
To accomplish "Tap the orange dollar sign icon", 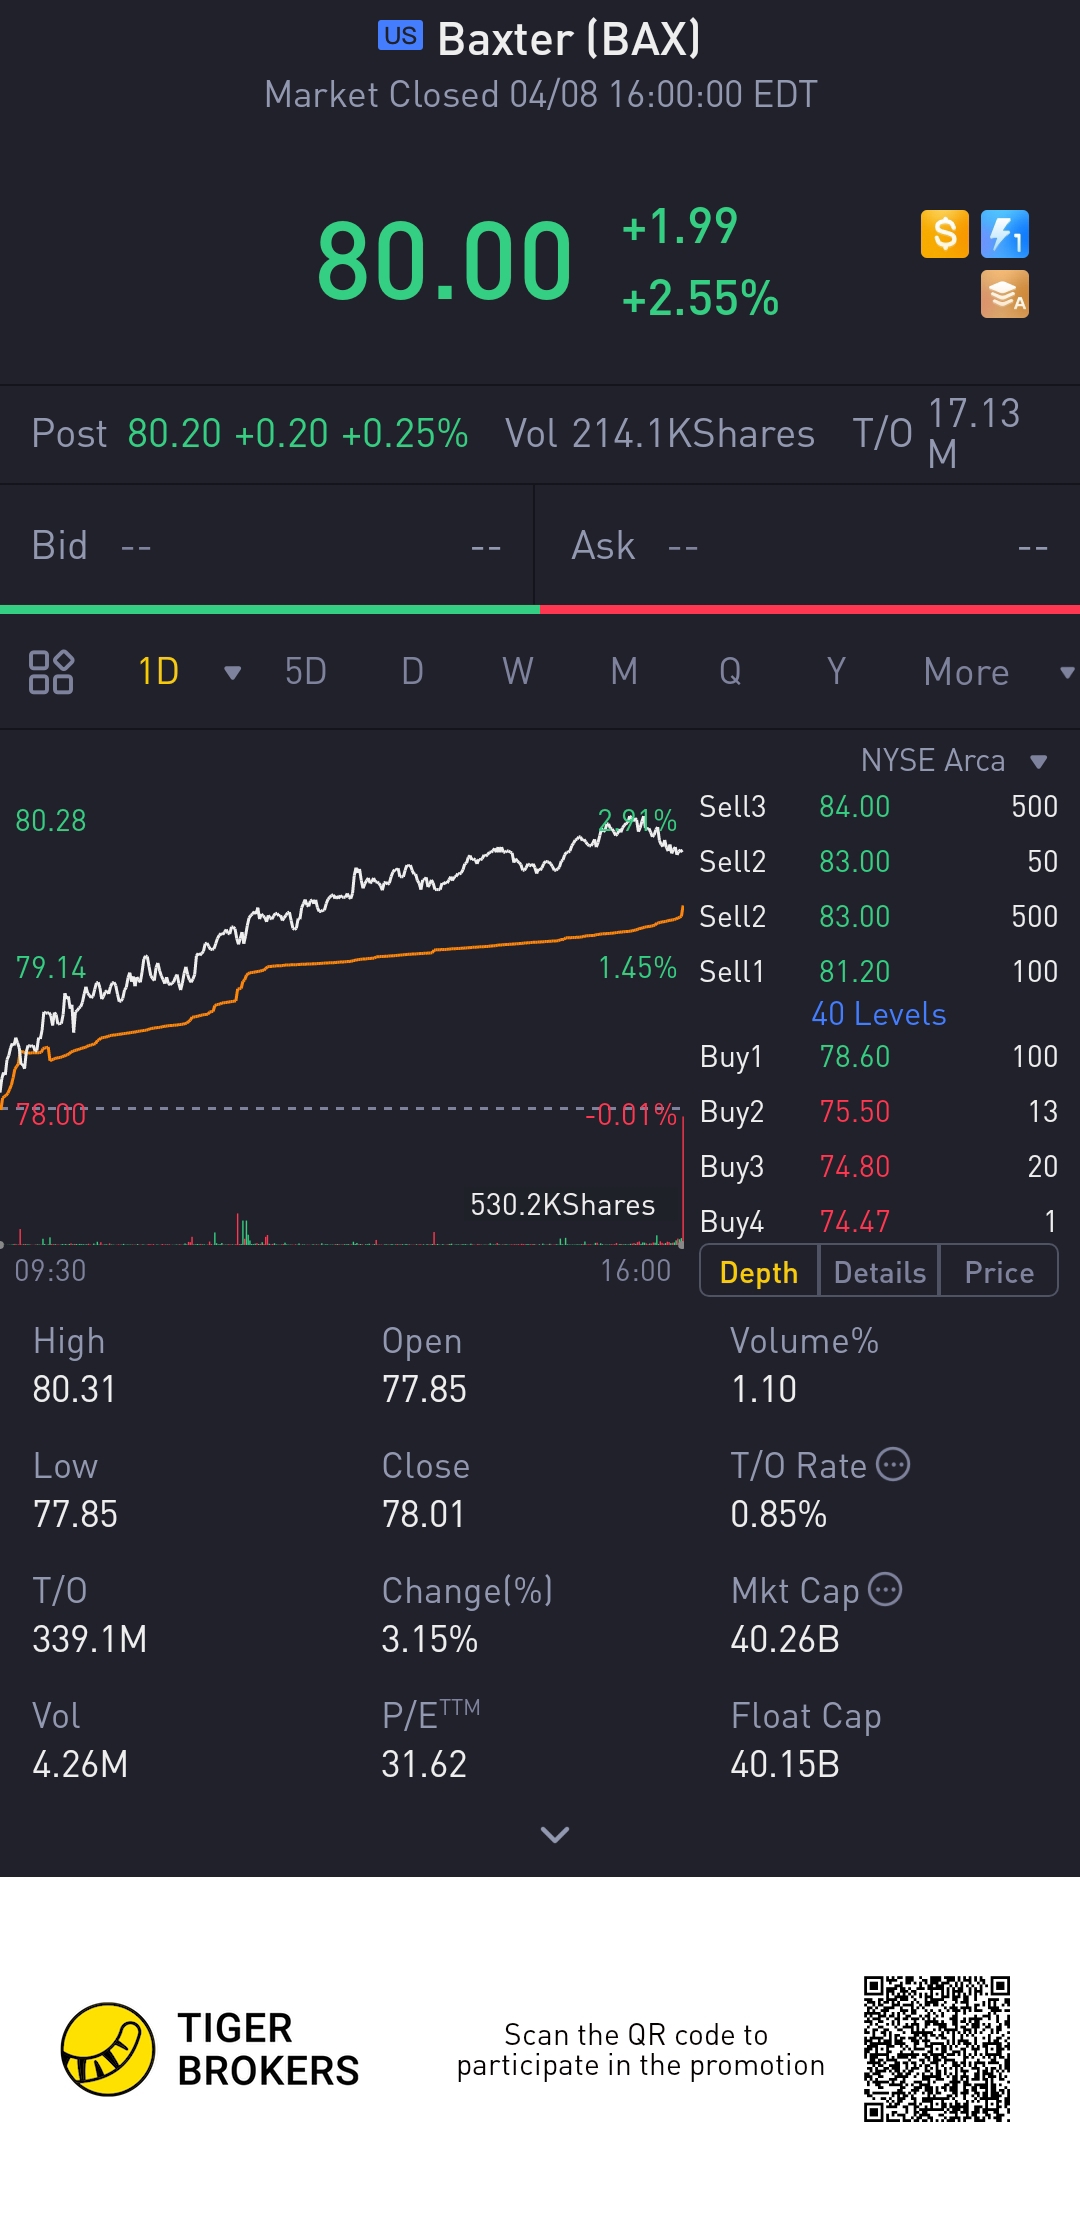I will pyautogui.click(x=944, y=234).
